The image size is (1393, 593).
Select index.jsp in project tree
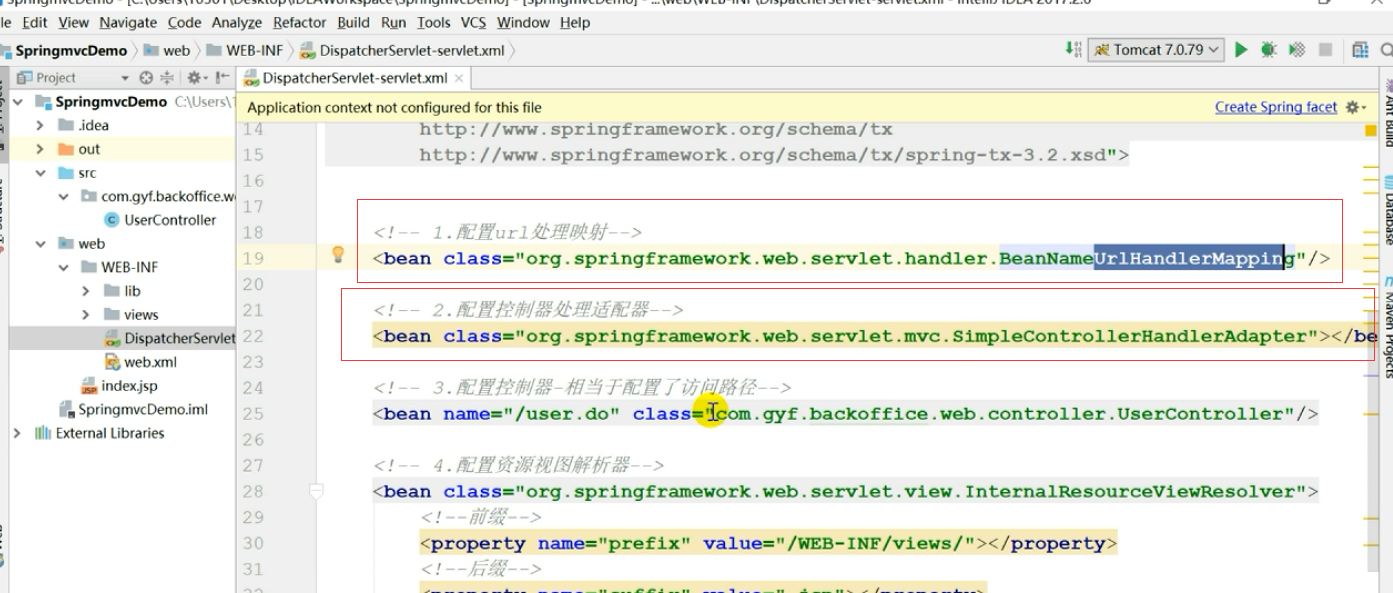click(x=129, y=386)
